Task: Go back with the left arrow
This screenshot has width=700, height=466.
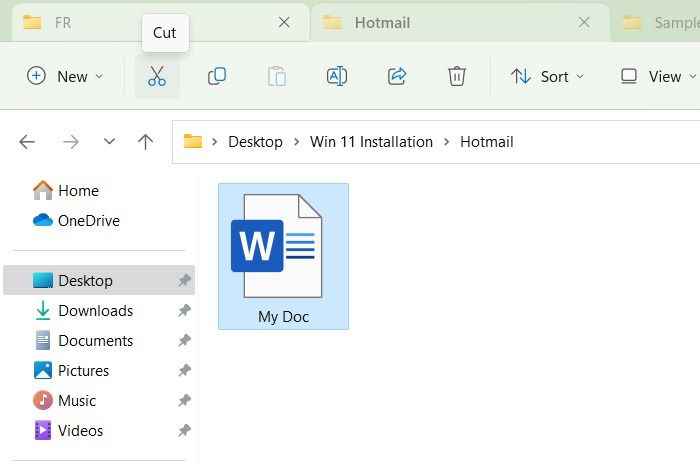Action: (x=27, y=142)
